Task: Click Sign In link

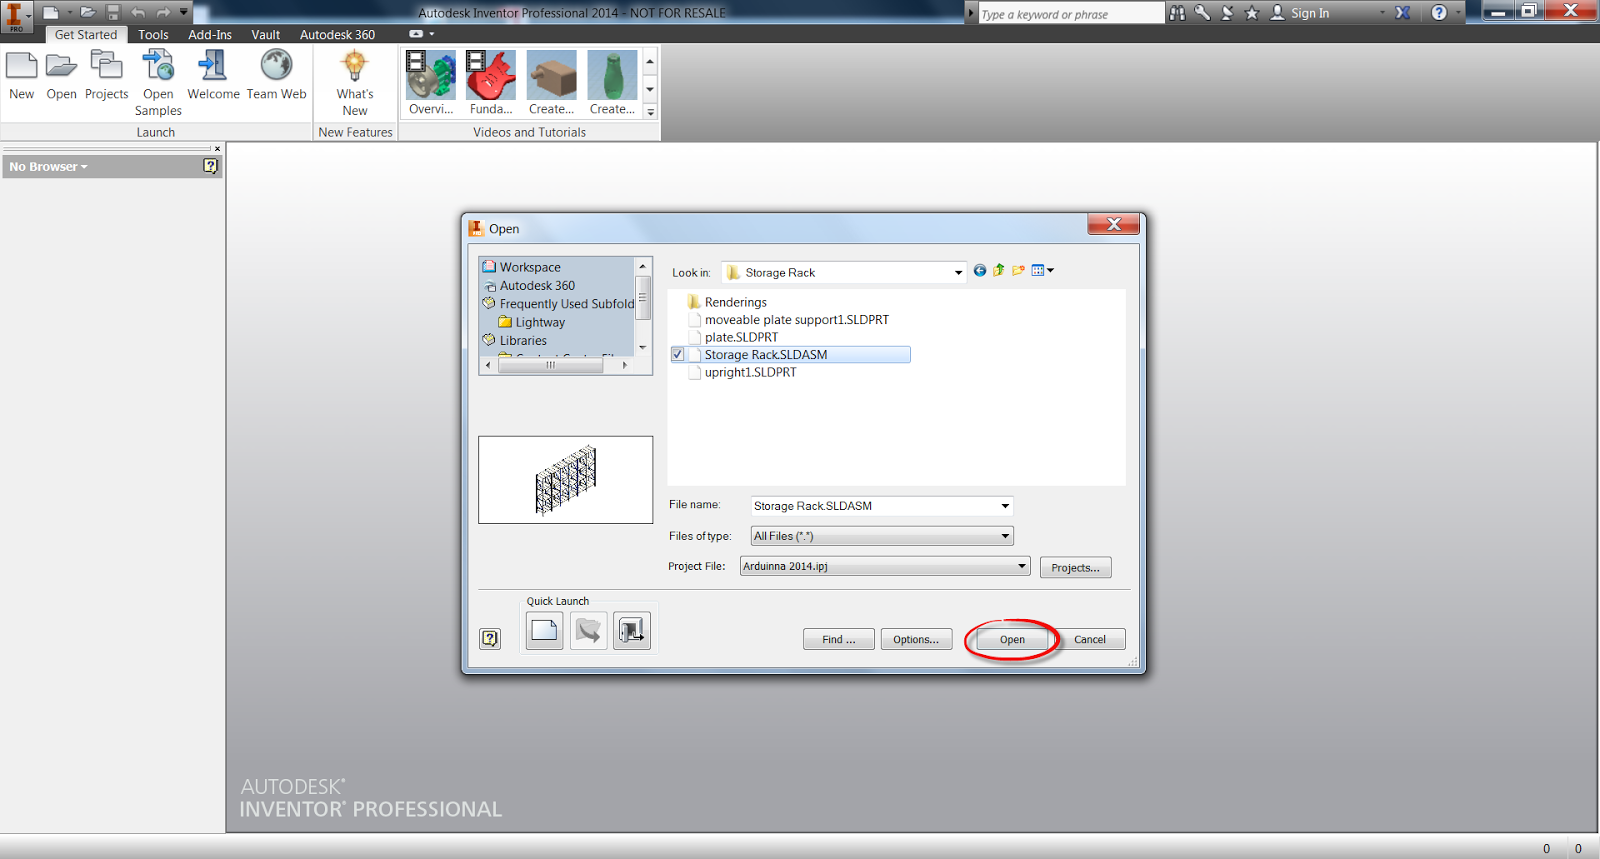Action: (x=1310, y=13)
